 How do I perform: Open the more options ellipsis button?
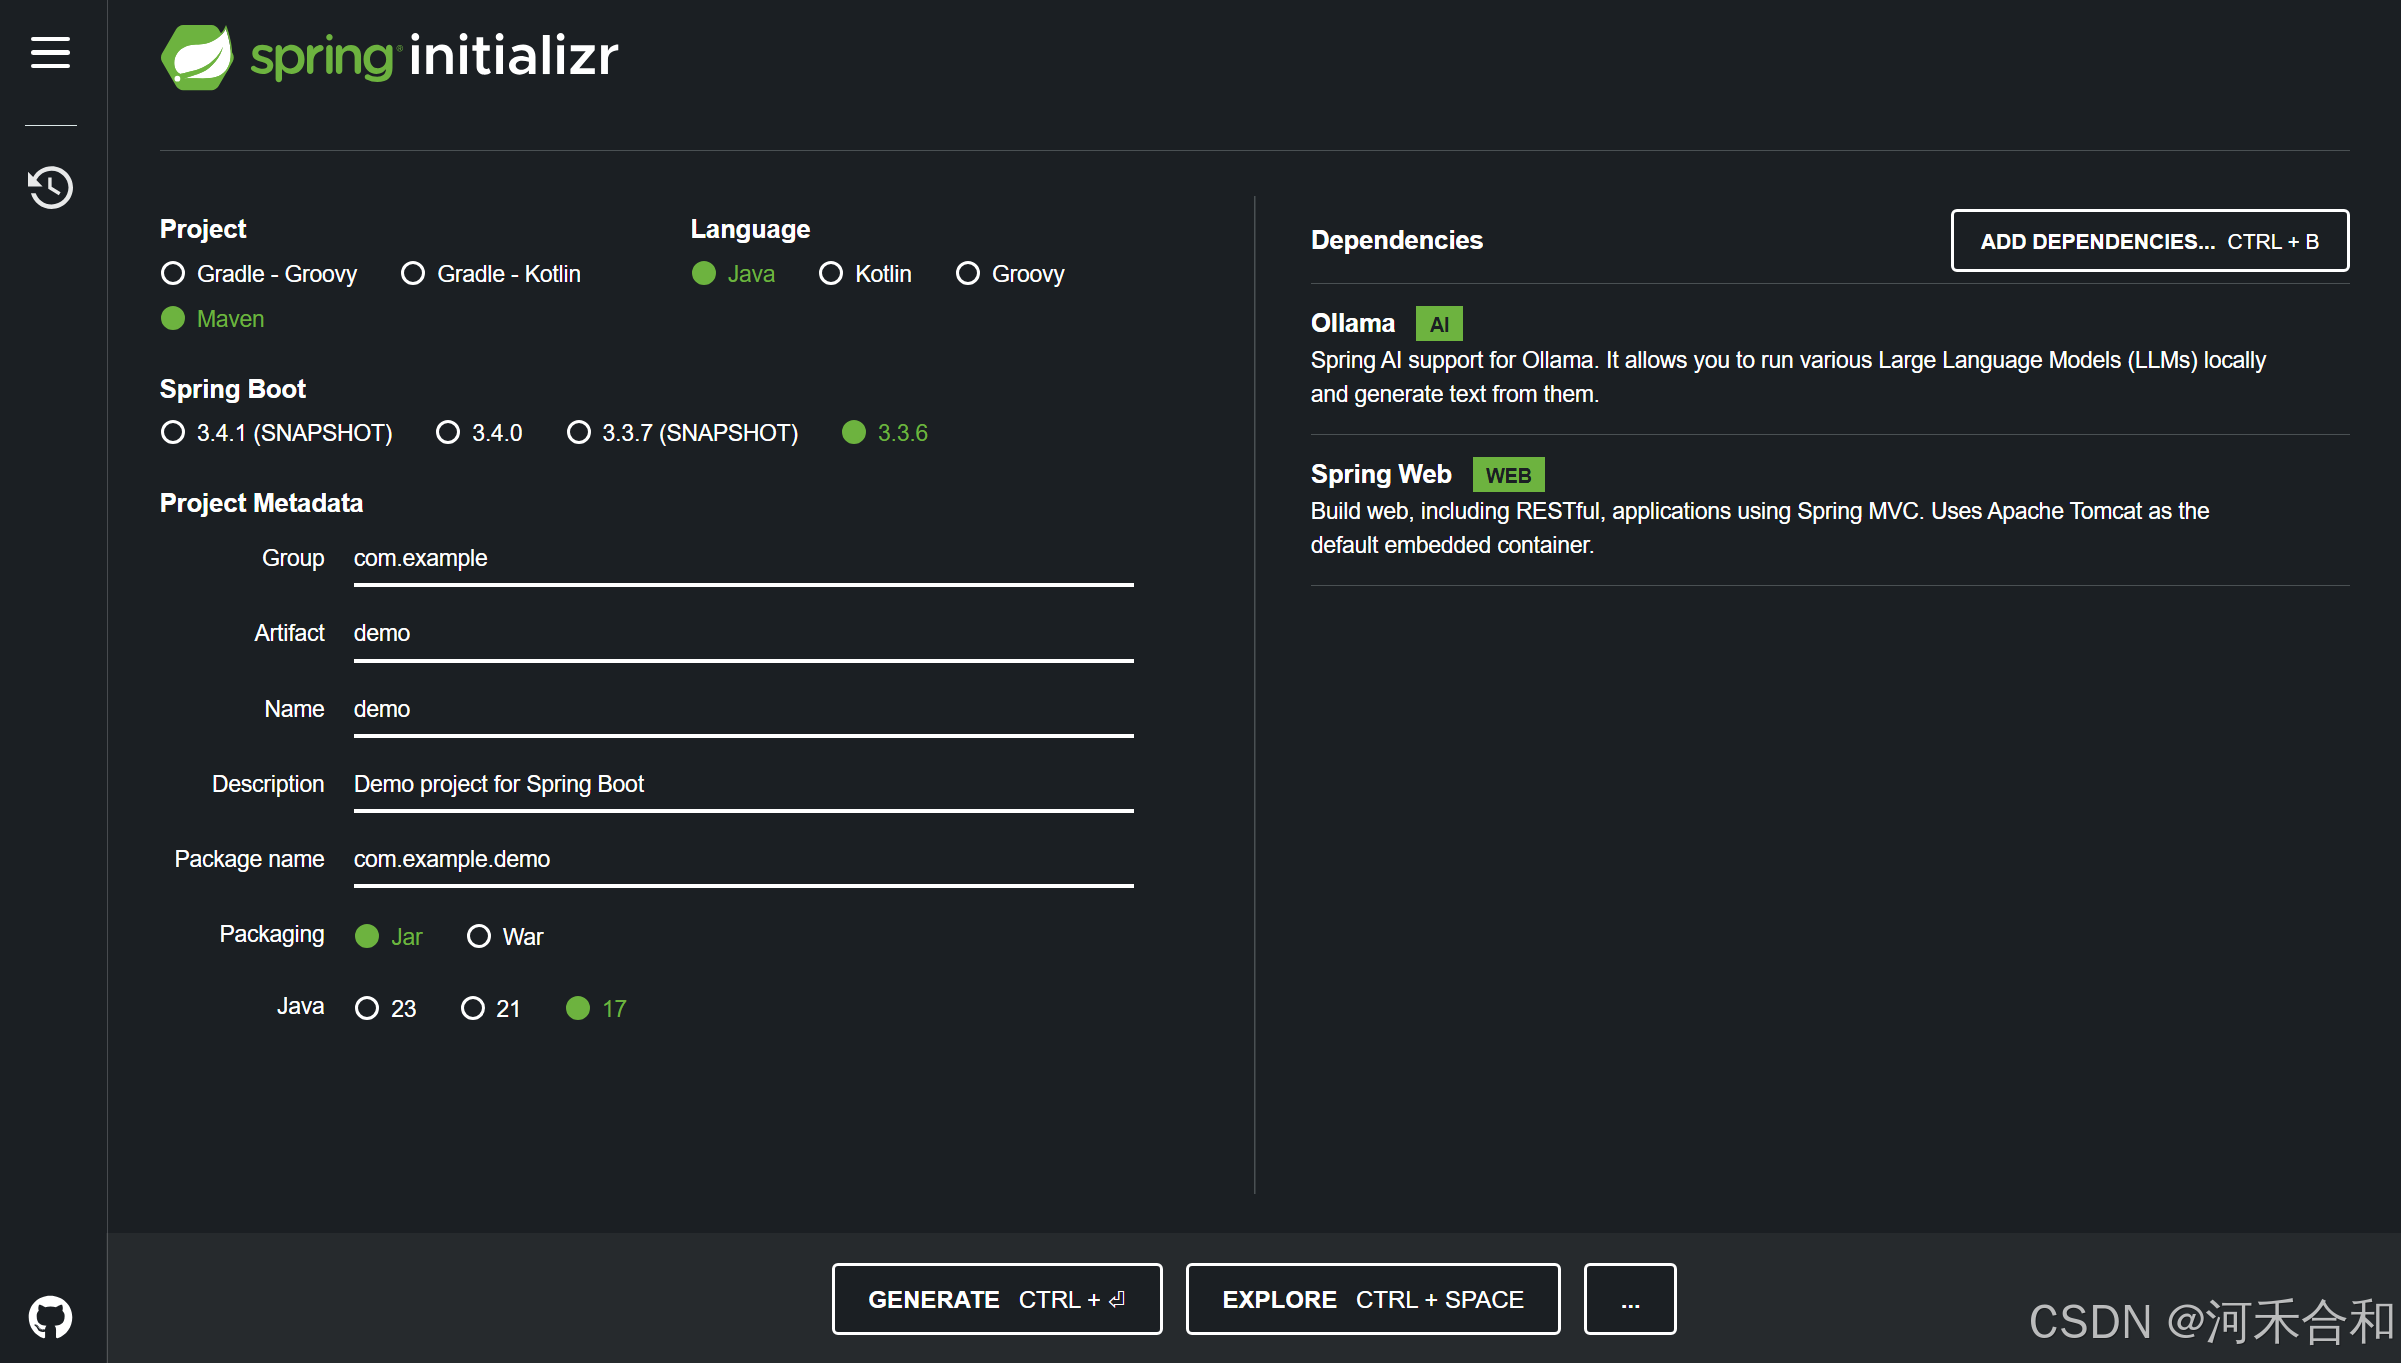[x=1629, y=1299]
